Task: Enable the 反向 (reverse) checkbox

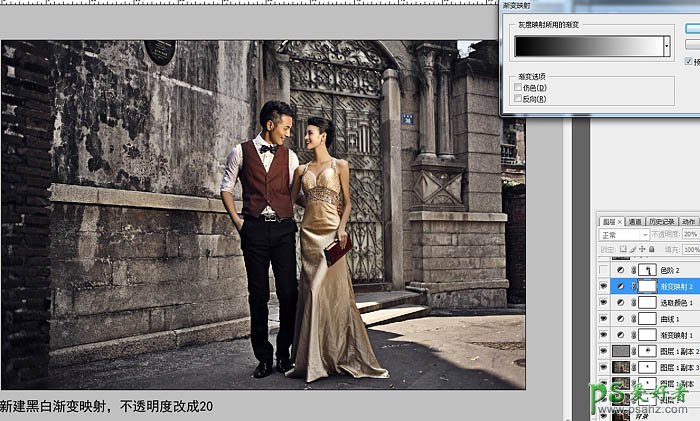Action: [x=517, y=98]
